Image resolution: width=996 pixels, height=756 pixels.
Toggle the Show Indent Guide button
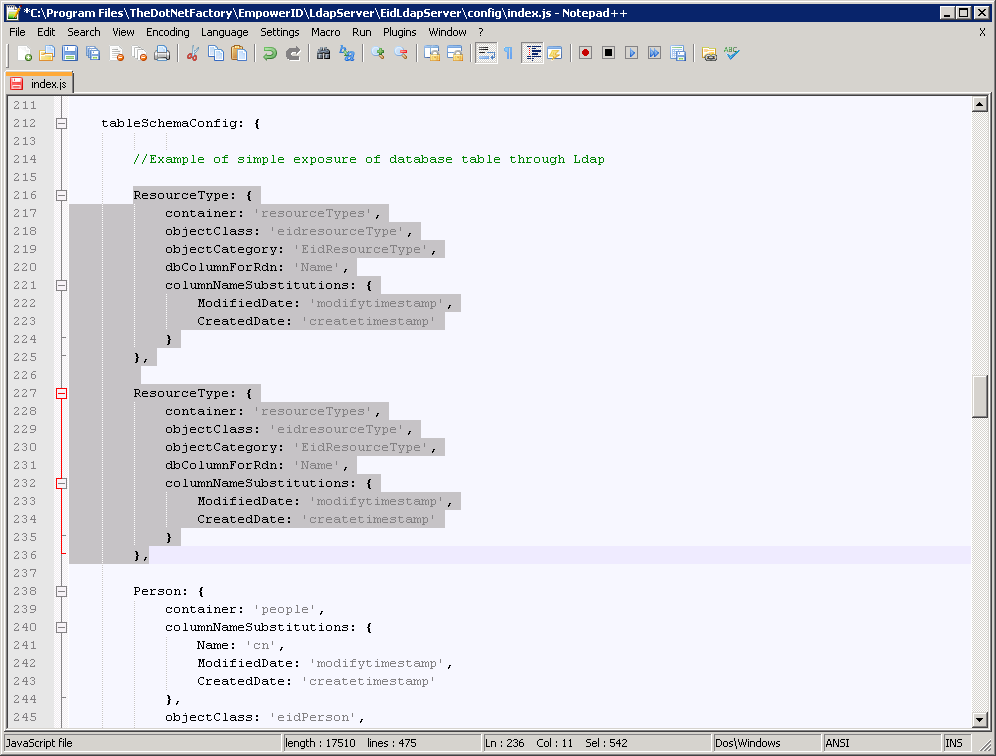(532, 53)
